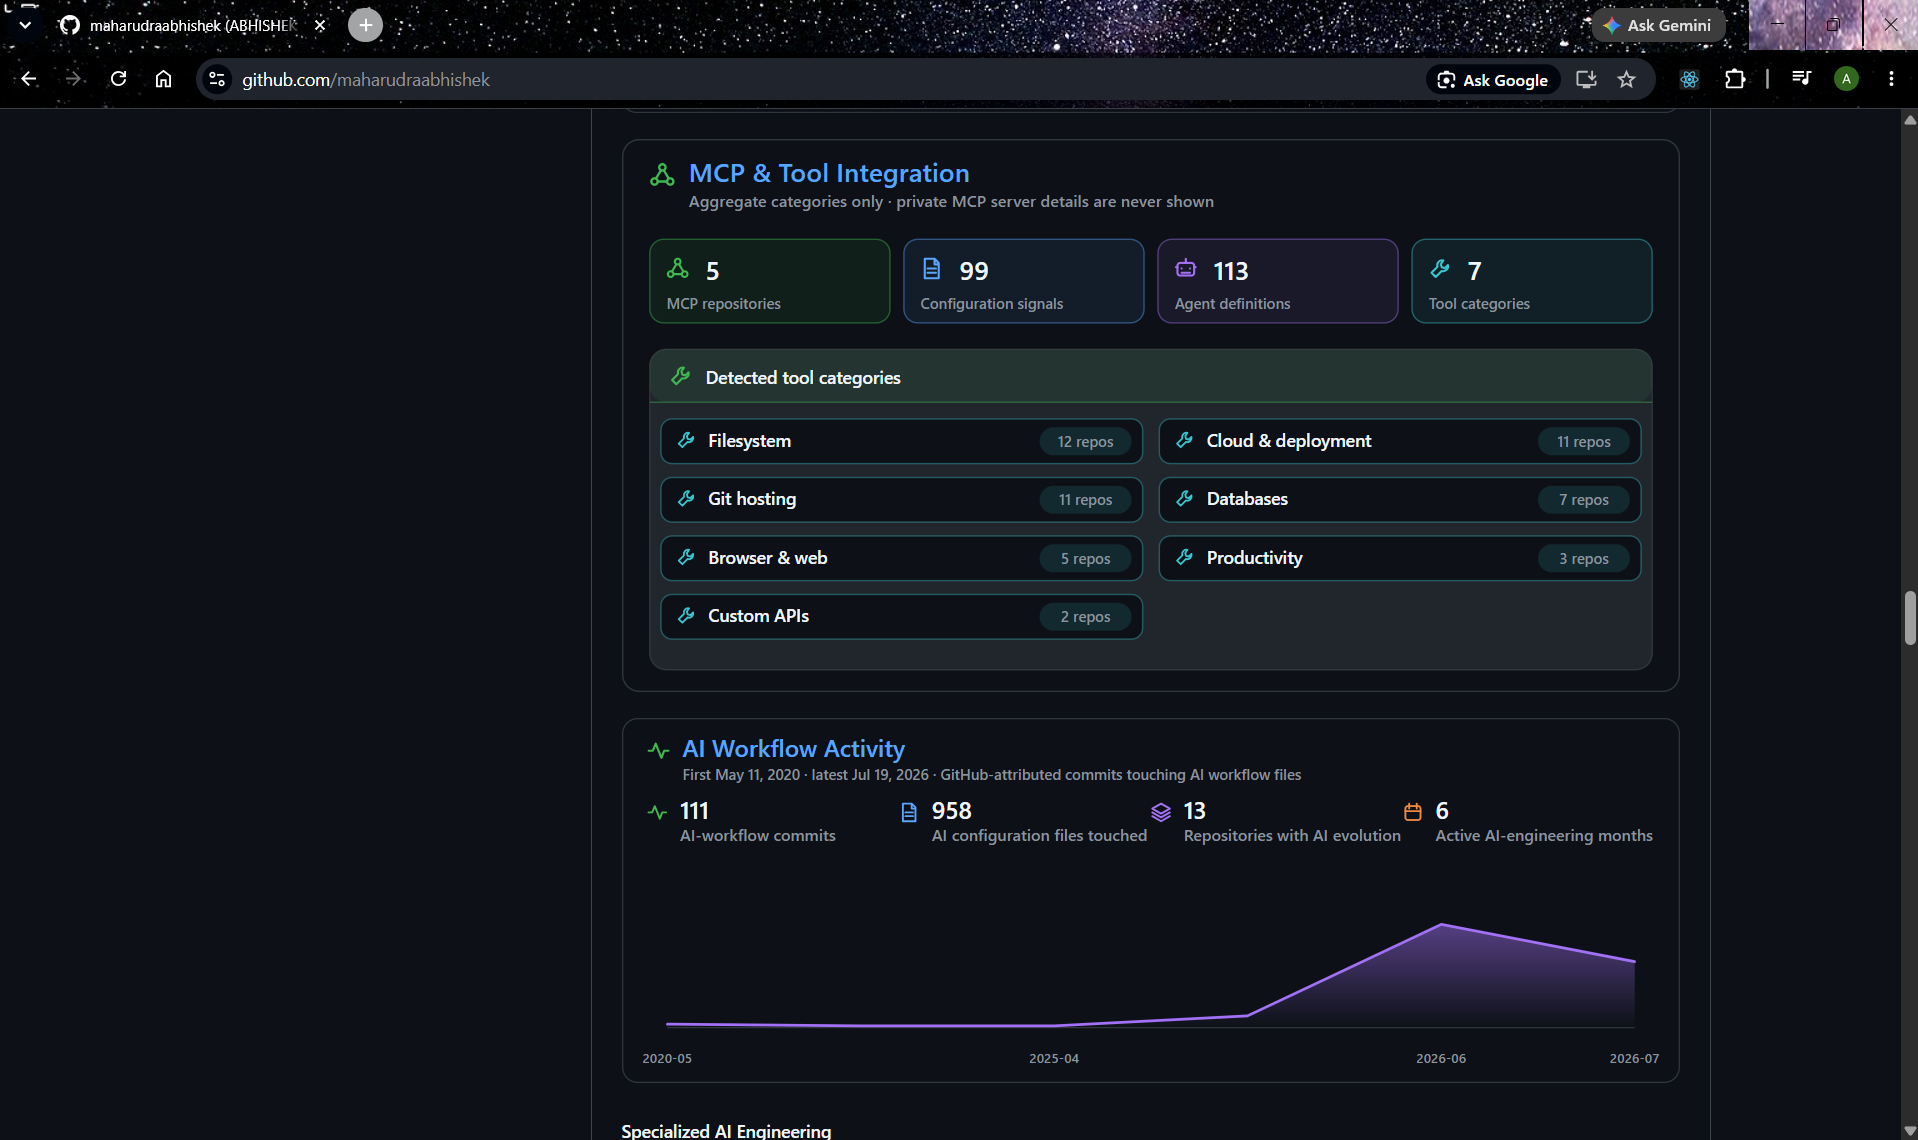Open a new browser tab

tap(365, 25)
